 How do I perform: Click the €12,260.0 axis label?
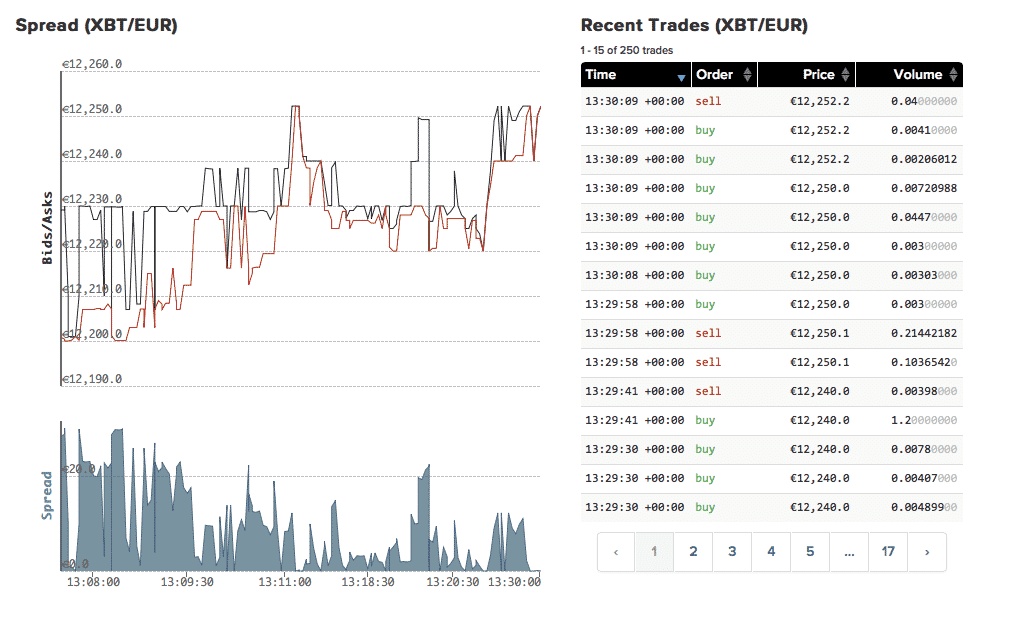(91, 64)
